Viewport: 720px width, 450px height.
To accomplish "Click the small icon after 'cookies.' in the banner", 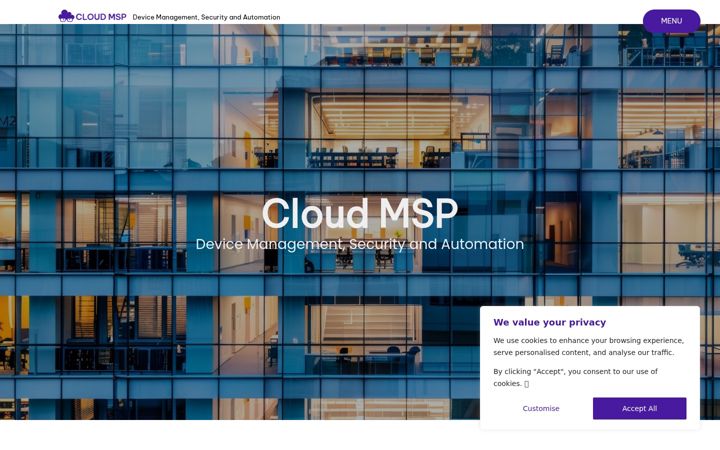I will [x=526, y=384].
